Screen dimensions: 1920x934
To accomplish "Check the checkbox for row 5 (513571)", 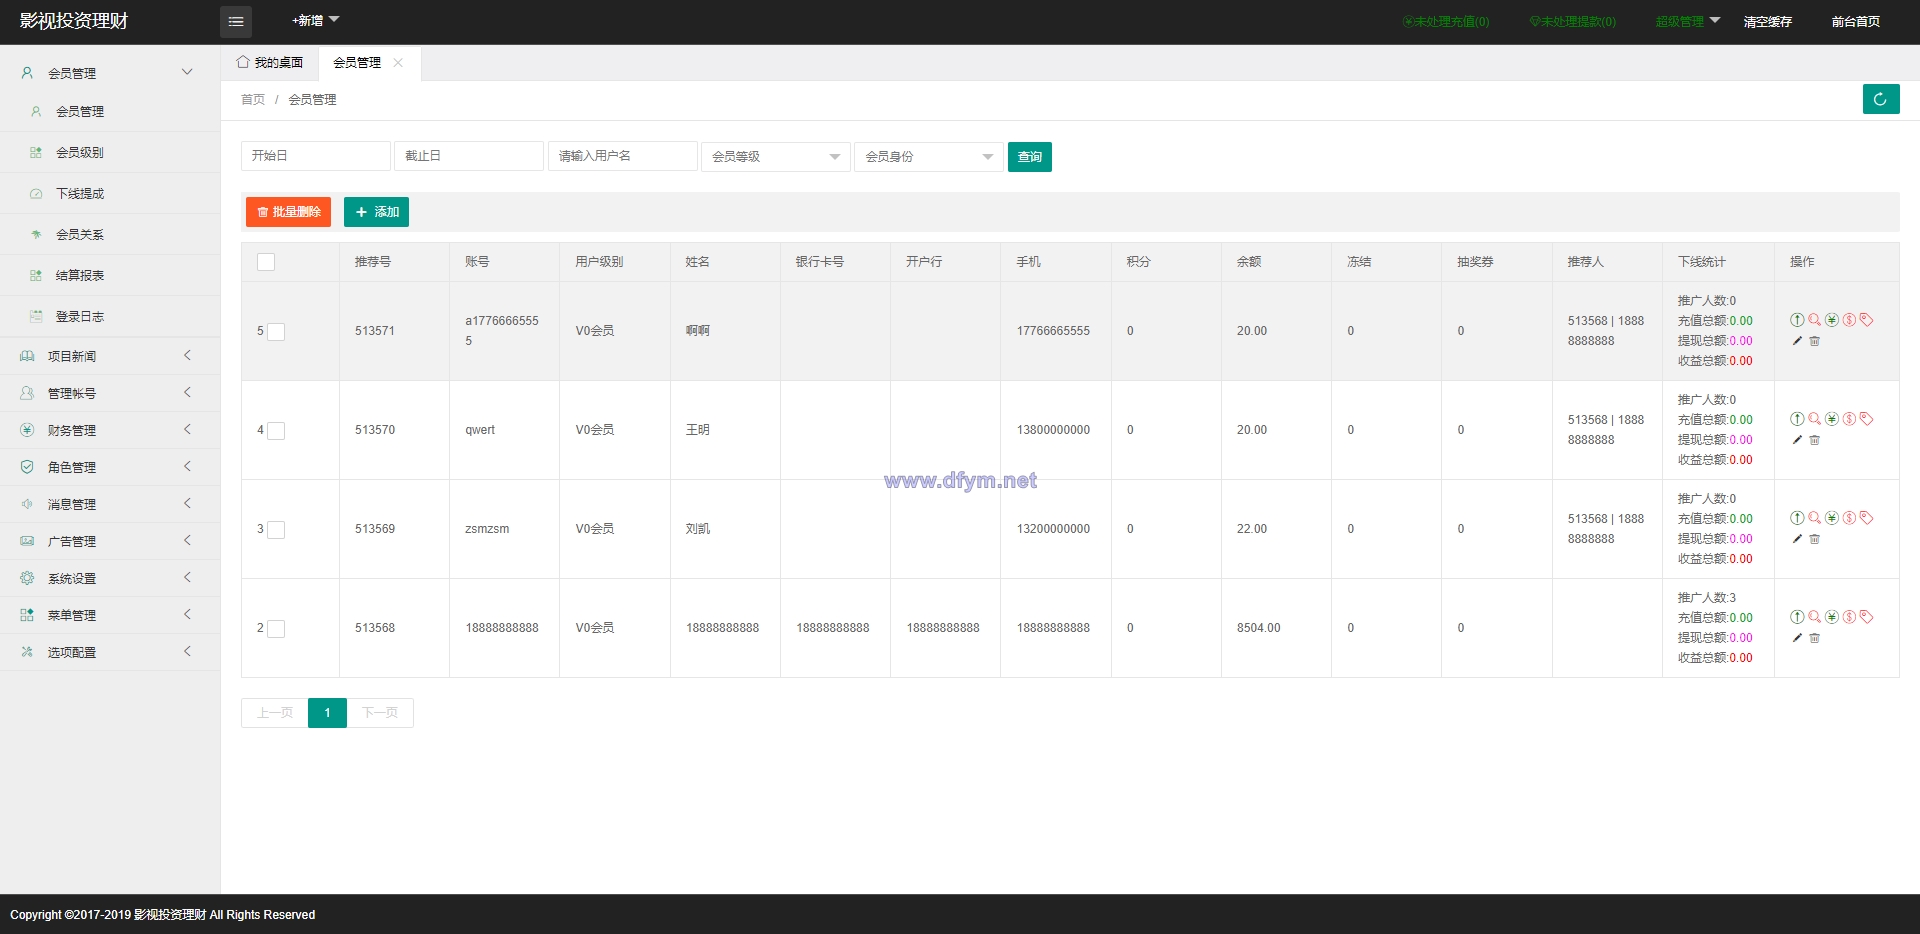I will pyautogui.click(x=276, y=332).
